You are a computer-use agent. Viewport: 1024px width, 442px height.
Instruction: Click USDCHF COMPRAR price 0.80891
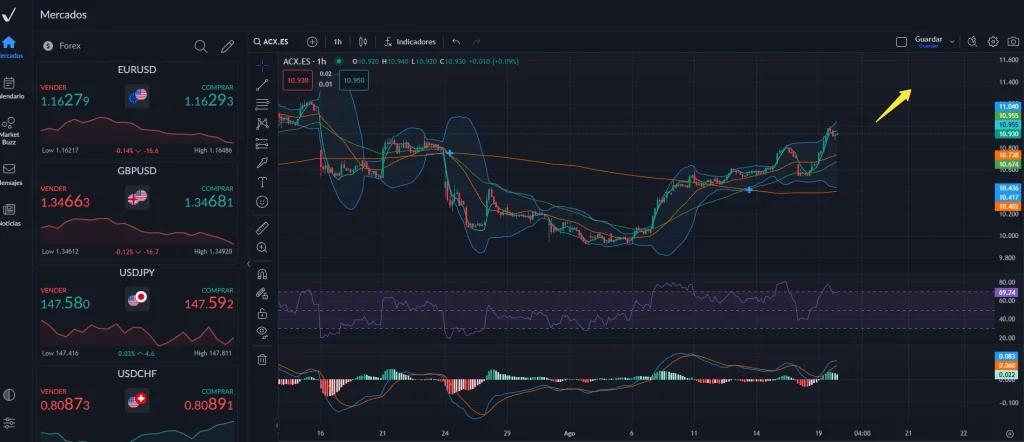click(x=208, y=405)
